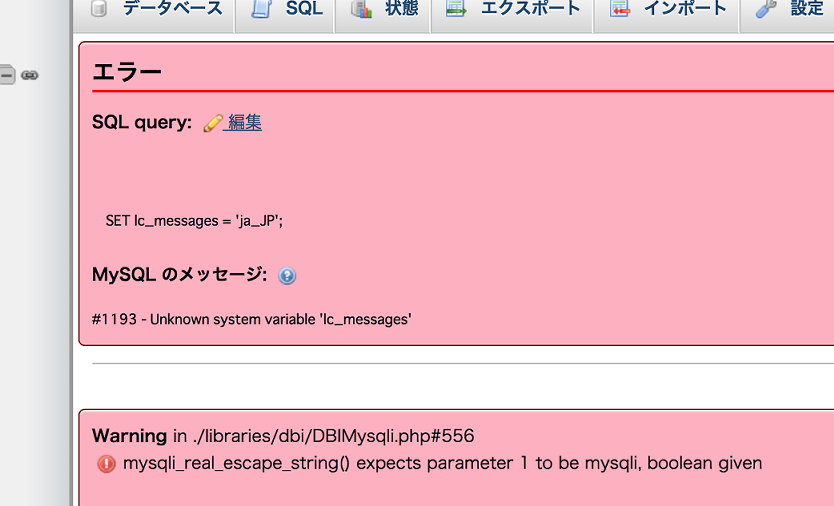Click the status chart icon
The width and height of the screenshot is (834, 506).
362,9
